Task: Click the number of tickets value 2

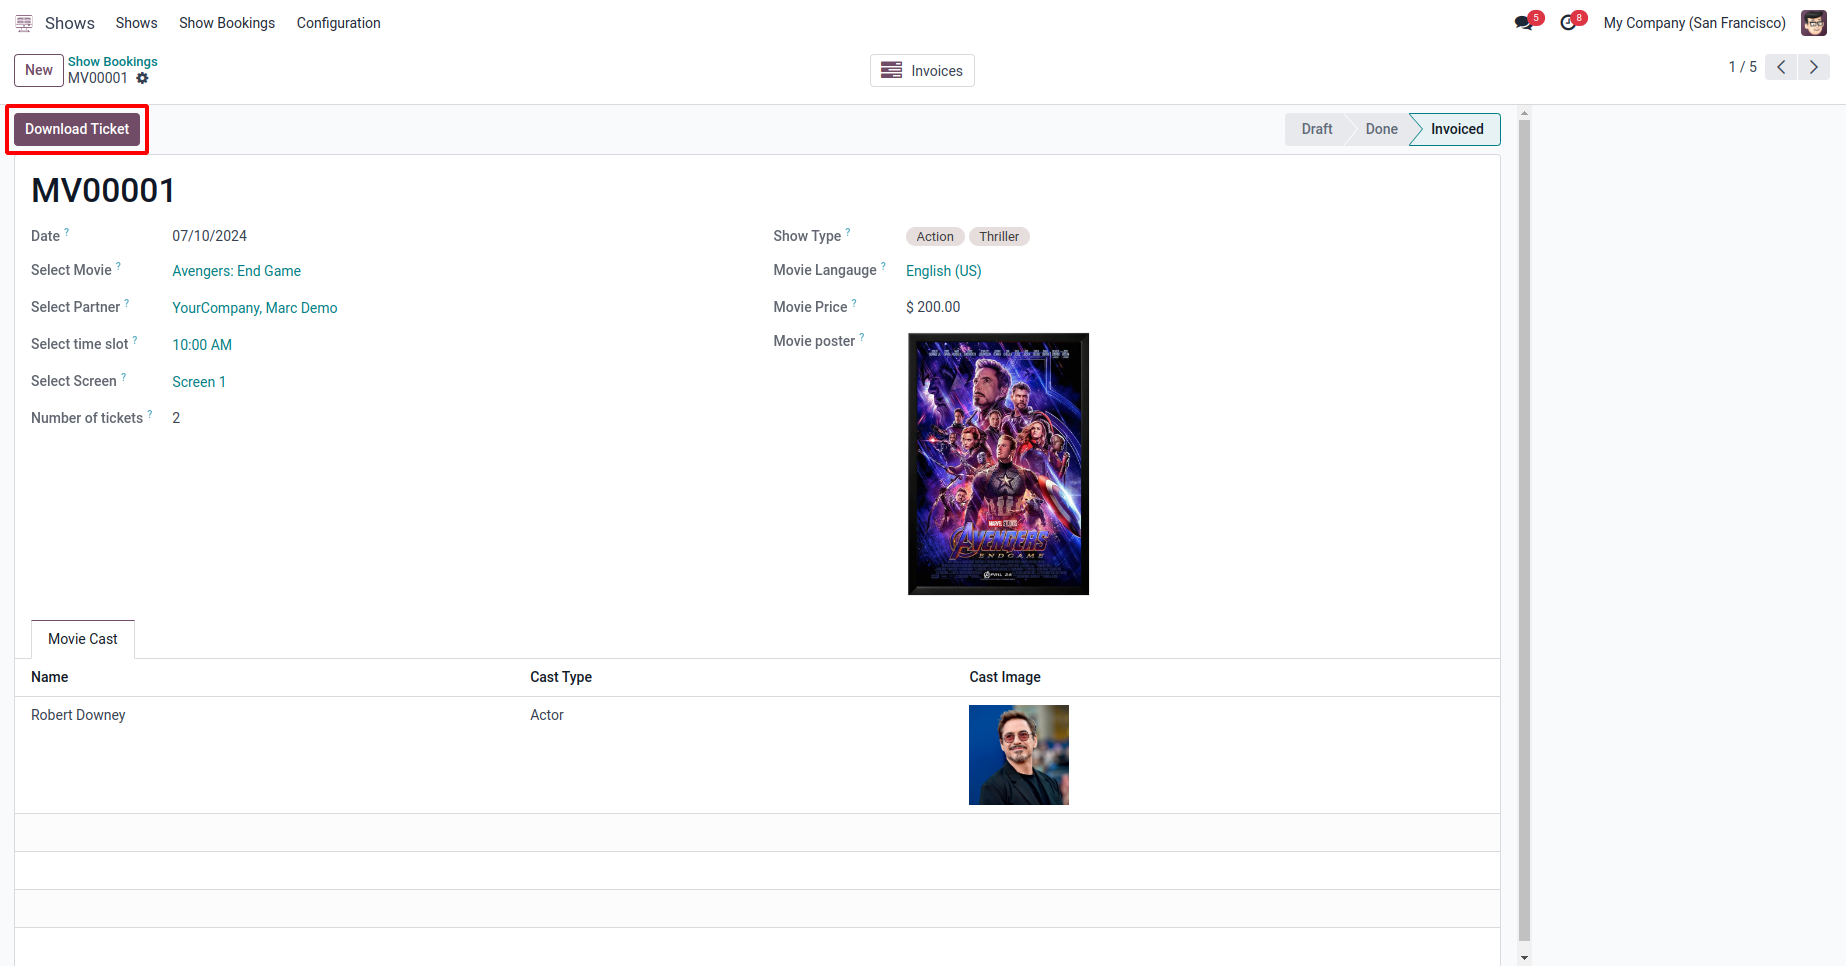Action: (x=176, y=418)
